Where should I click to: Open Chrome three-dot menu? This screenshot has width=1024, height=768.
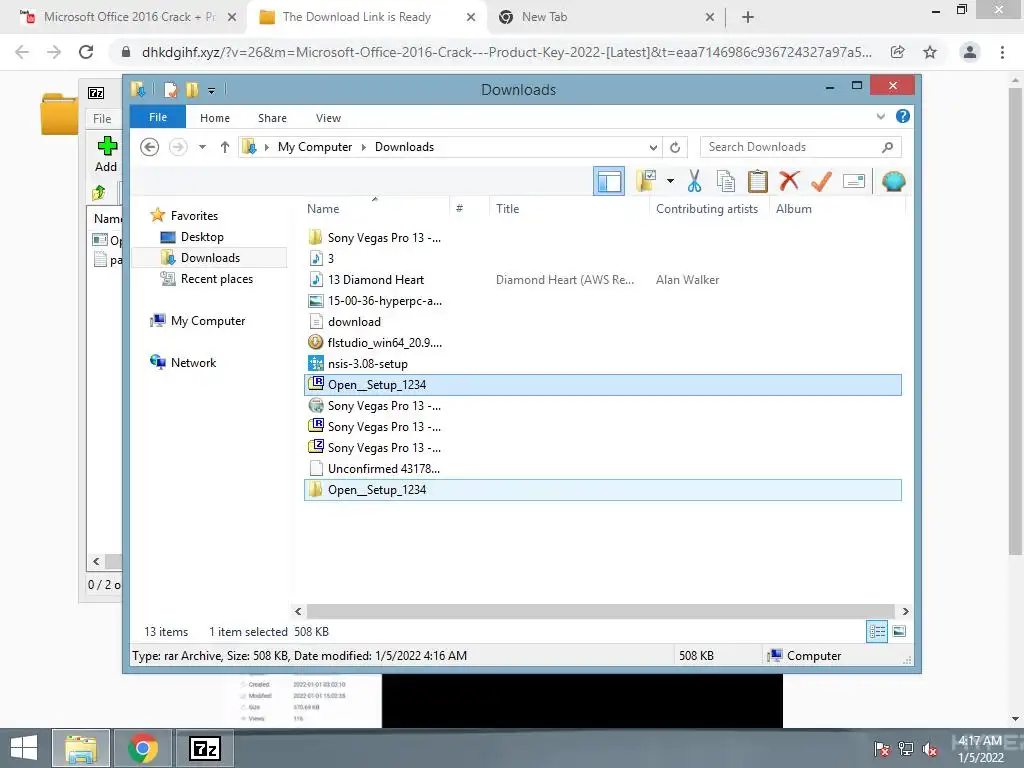point(1002,52)
